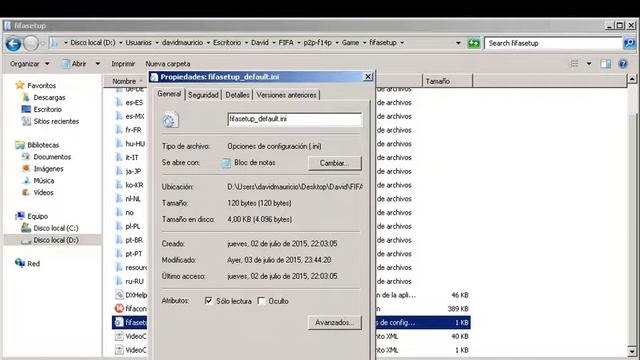Screen dimensions: 640x360
Task: Open Descargas in Favoritos
Action: [49, 98]
